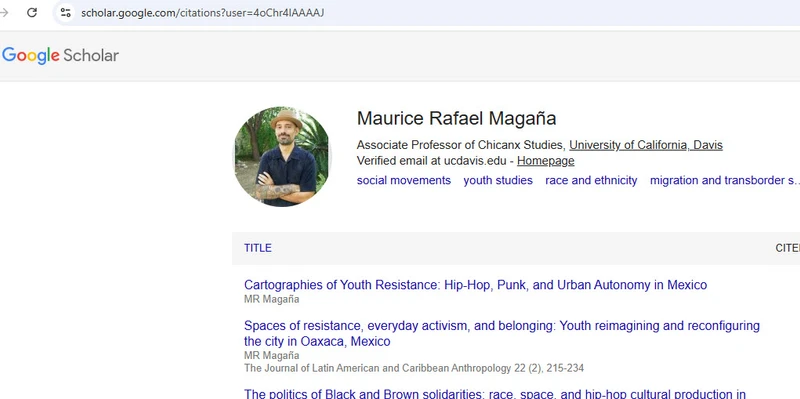Visit the author's Homepage link
Viewport: 800px width, 399px height.
(545, 161)
